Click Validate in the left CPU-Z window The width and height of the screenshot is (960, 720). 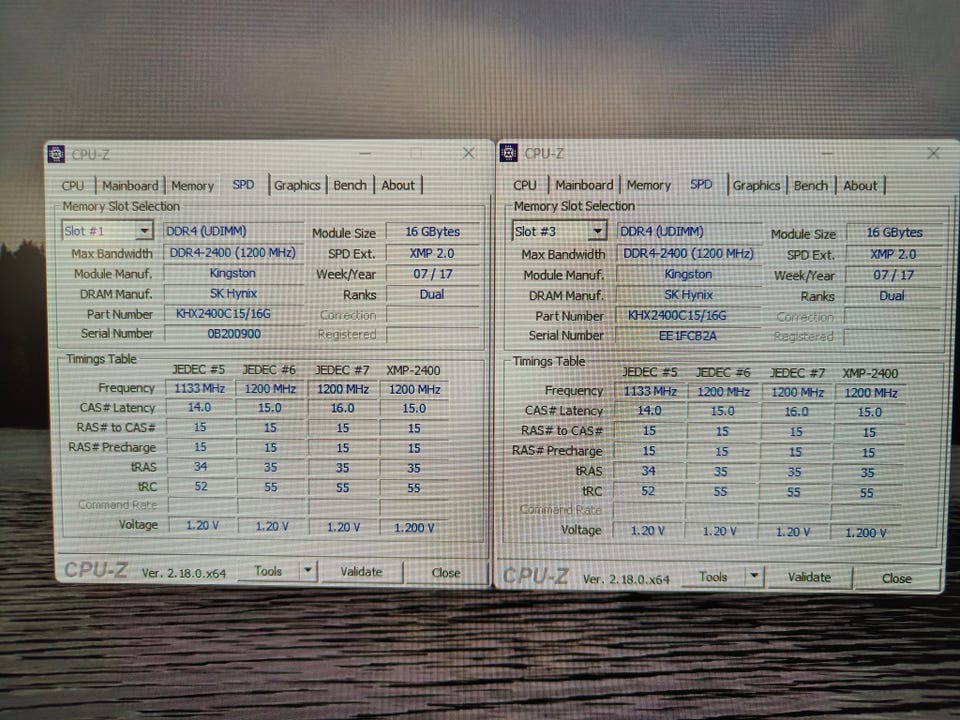tap(361, 572)
